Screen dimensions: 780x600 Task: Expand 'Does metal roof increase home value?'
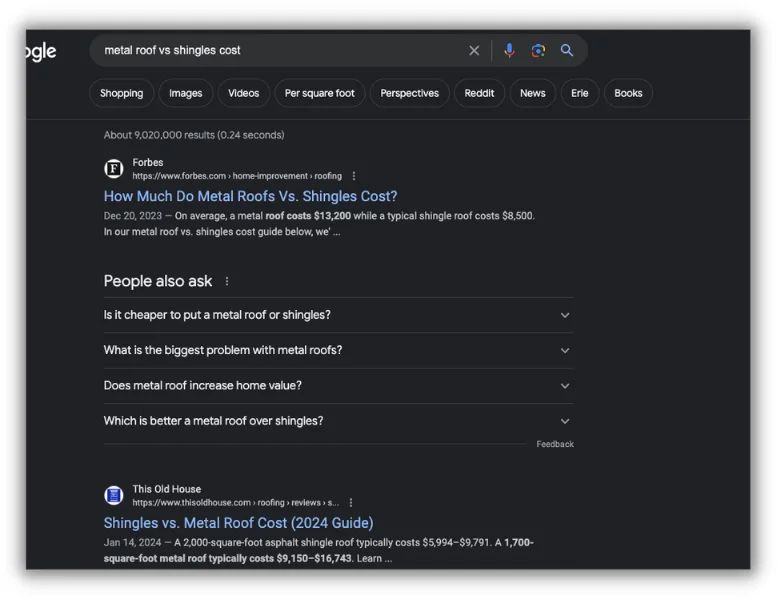click(338, 386)
